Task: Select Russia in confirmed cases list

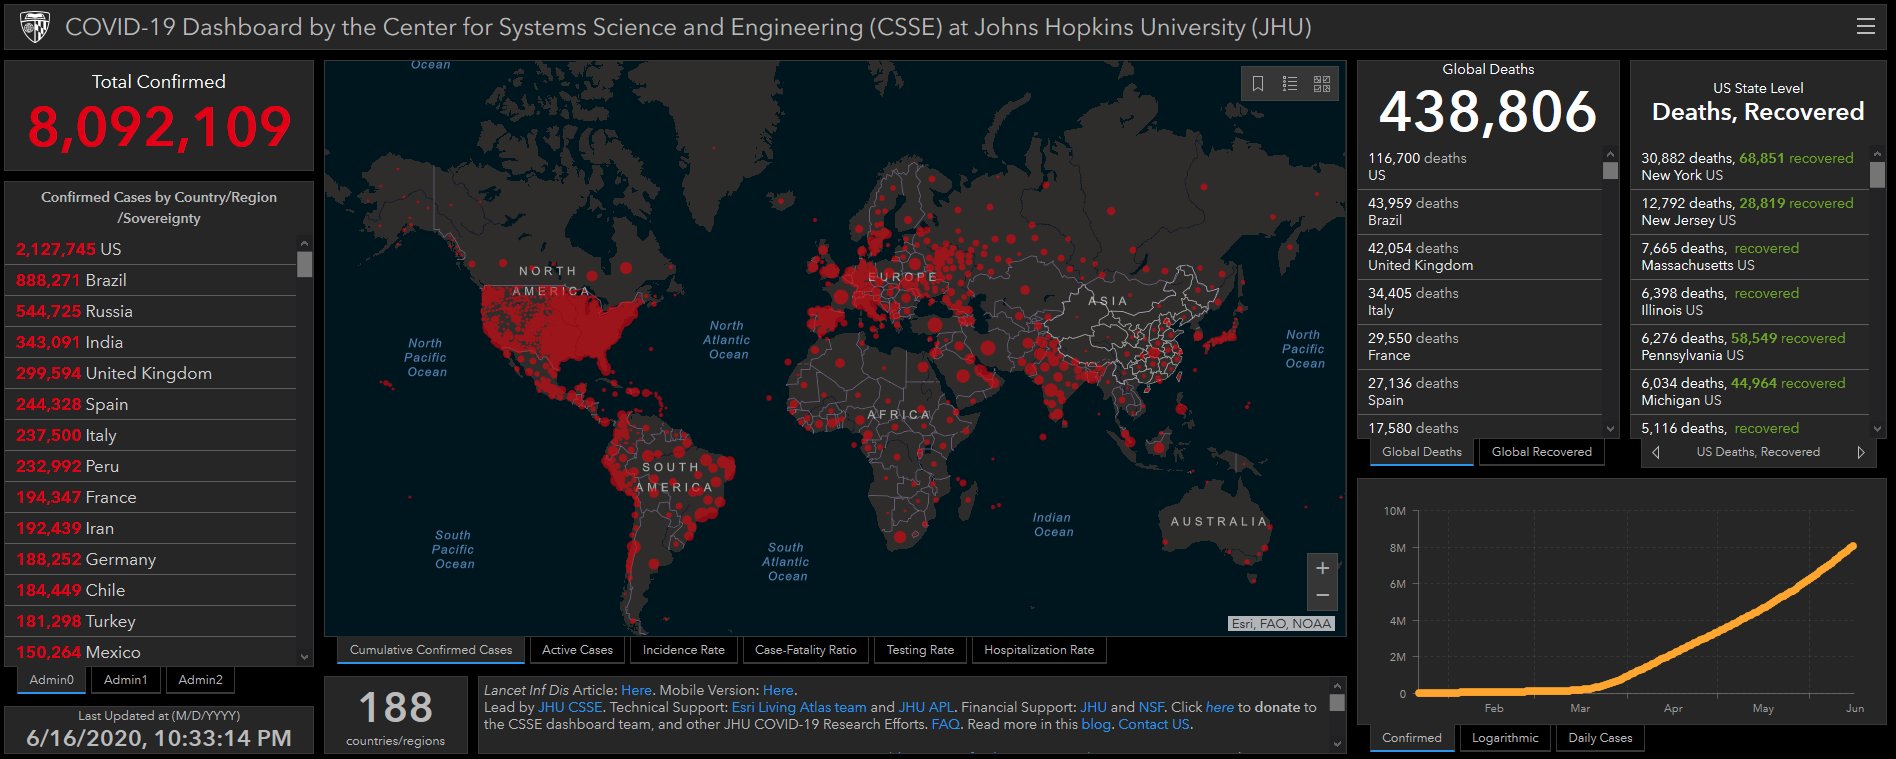Action: [x=151, y=311]
